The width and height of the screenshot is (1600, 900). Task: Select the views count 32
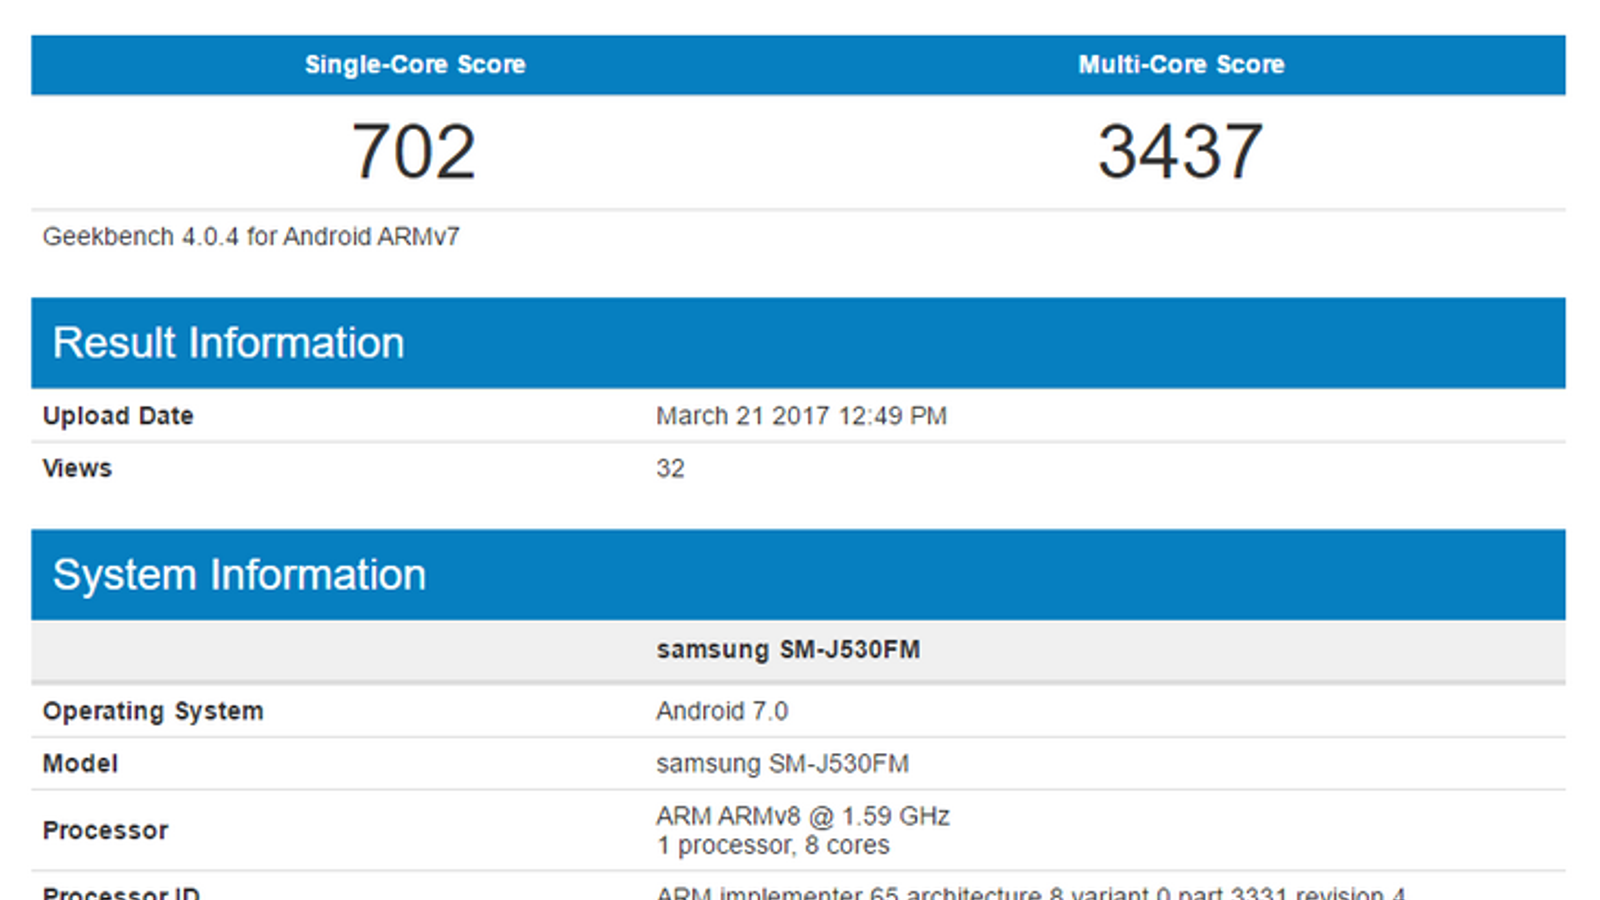[670, 468]
